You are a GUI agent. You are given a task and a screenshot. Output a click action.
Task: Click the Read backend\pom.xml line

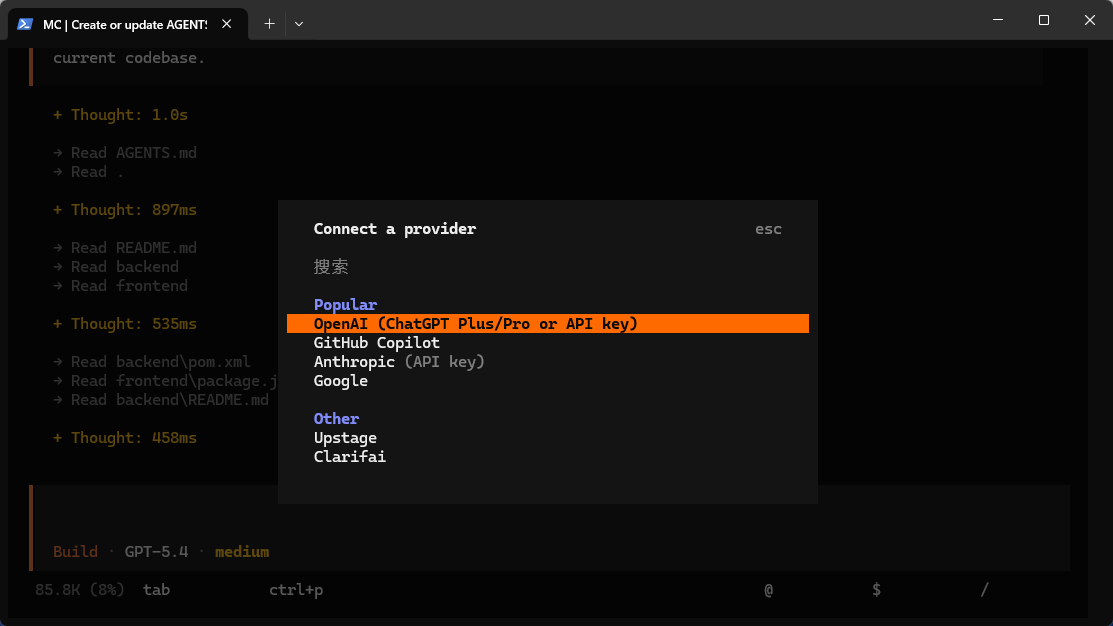point(152,362)
